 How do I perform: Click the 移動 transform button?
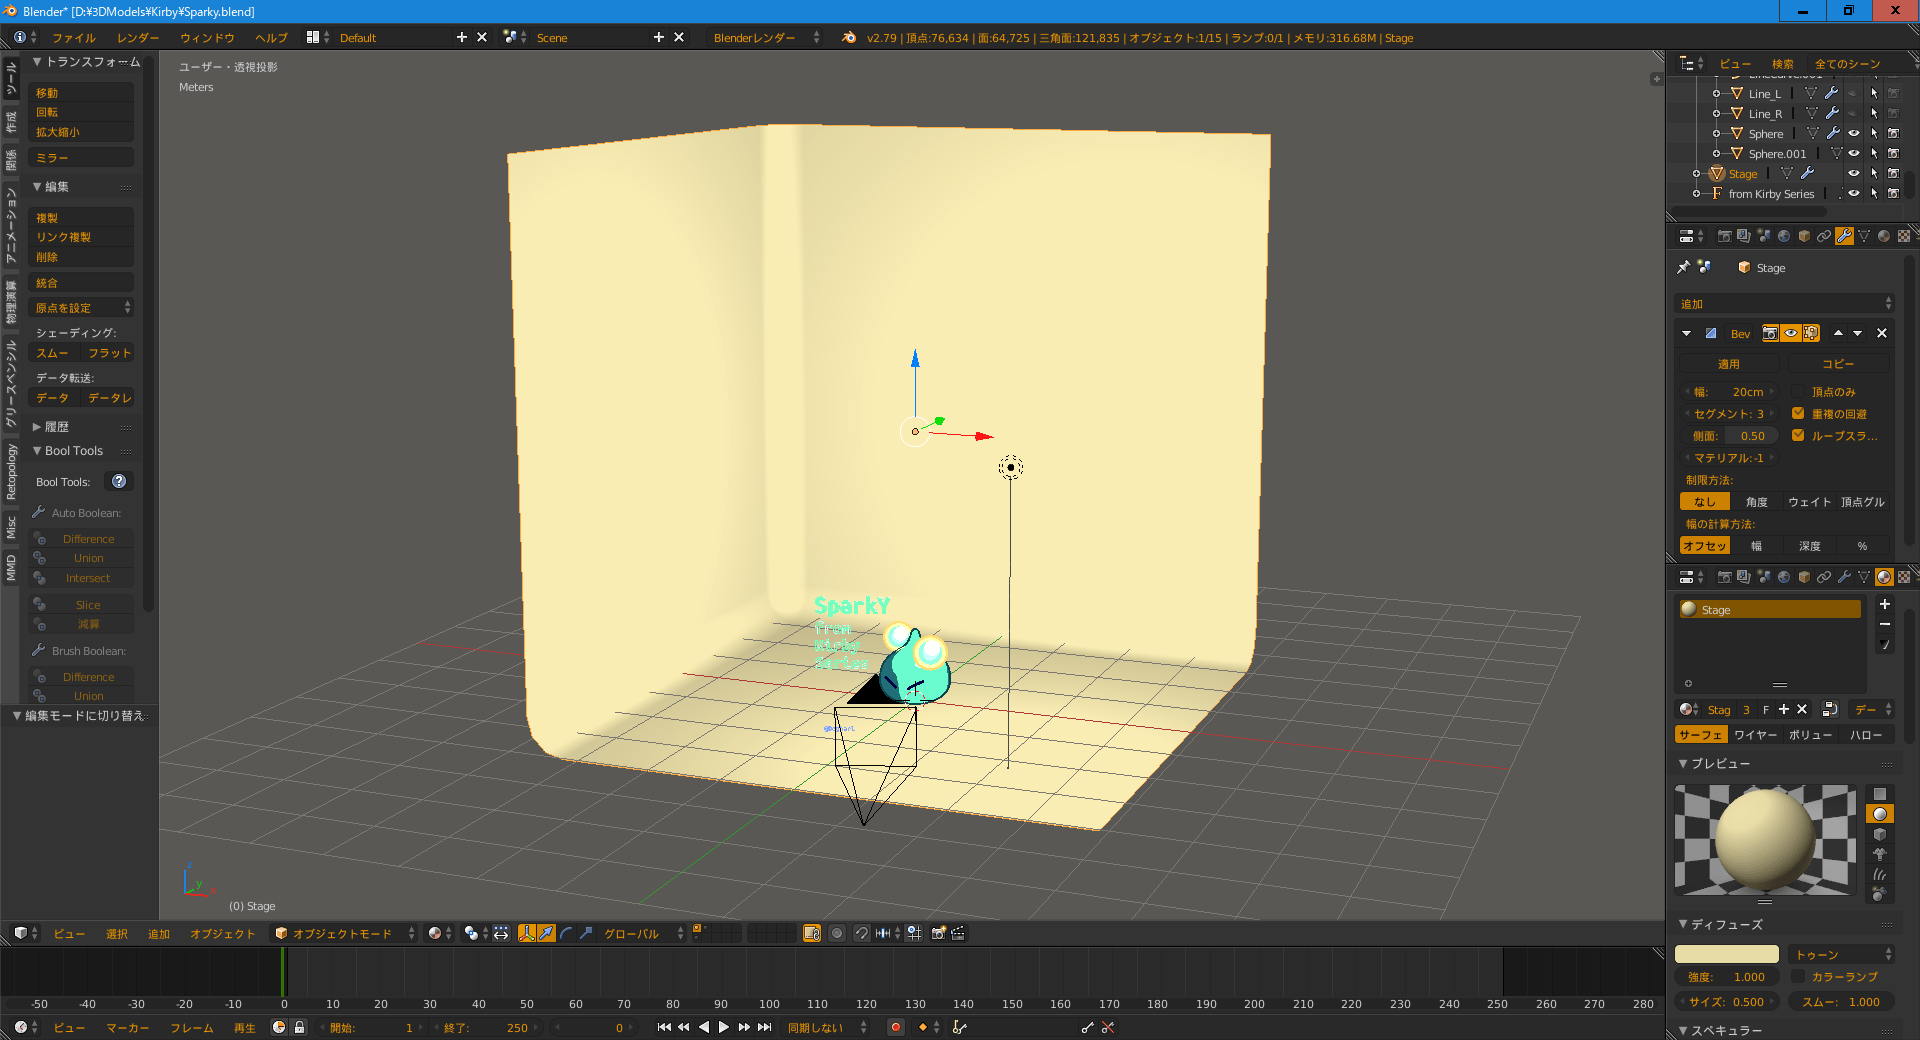click(x=82, y=93)
